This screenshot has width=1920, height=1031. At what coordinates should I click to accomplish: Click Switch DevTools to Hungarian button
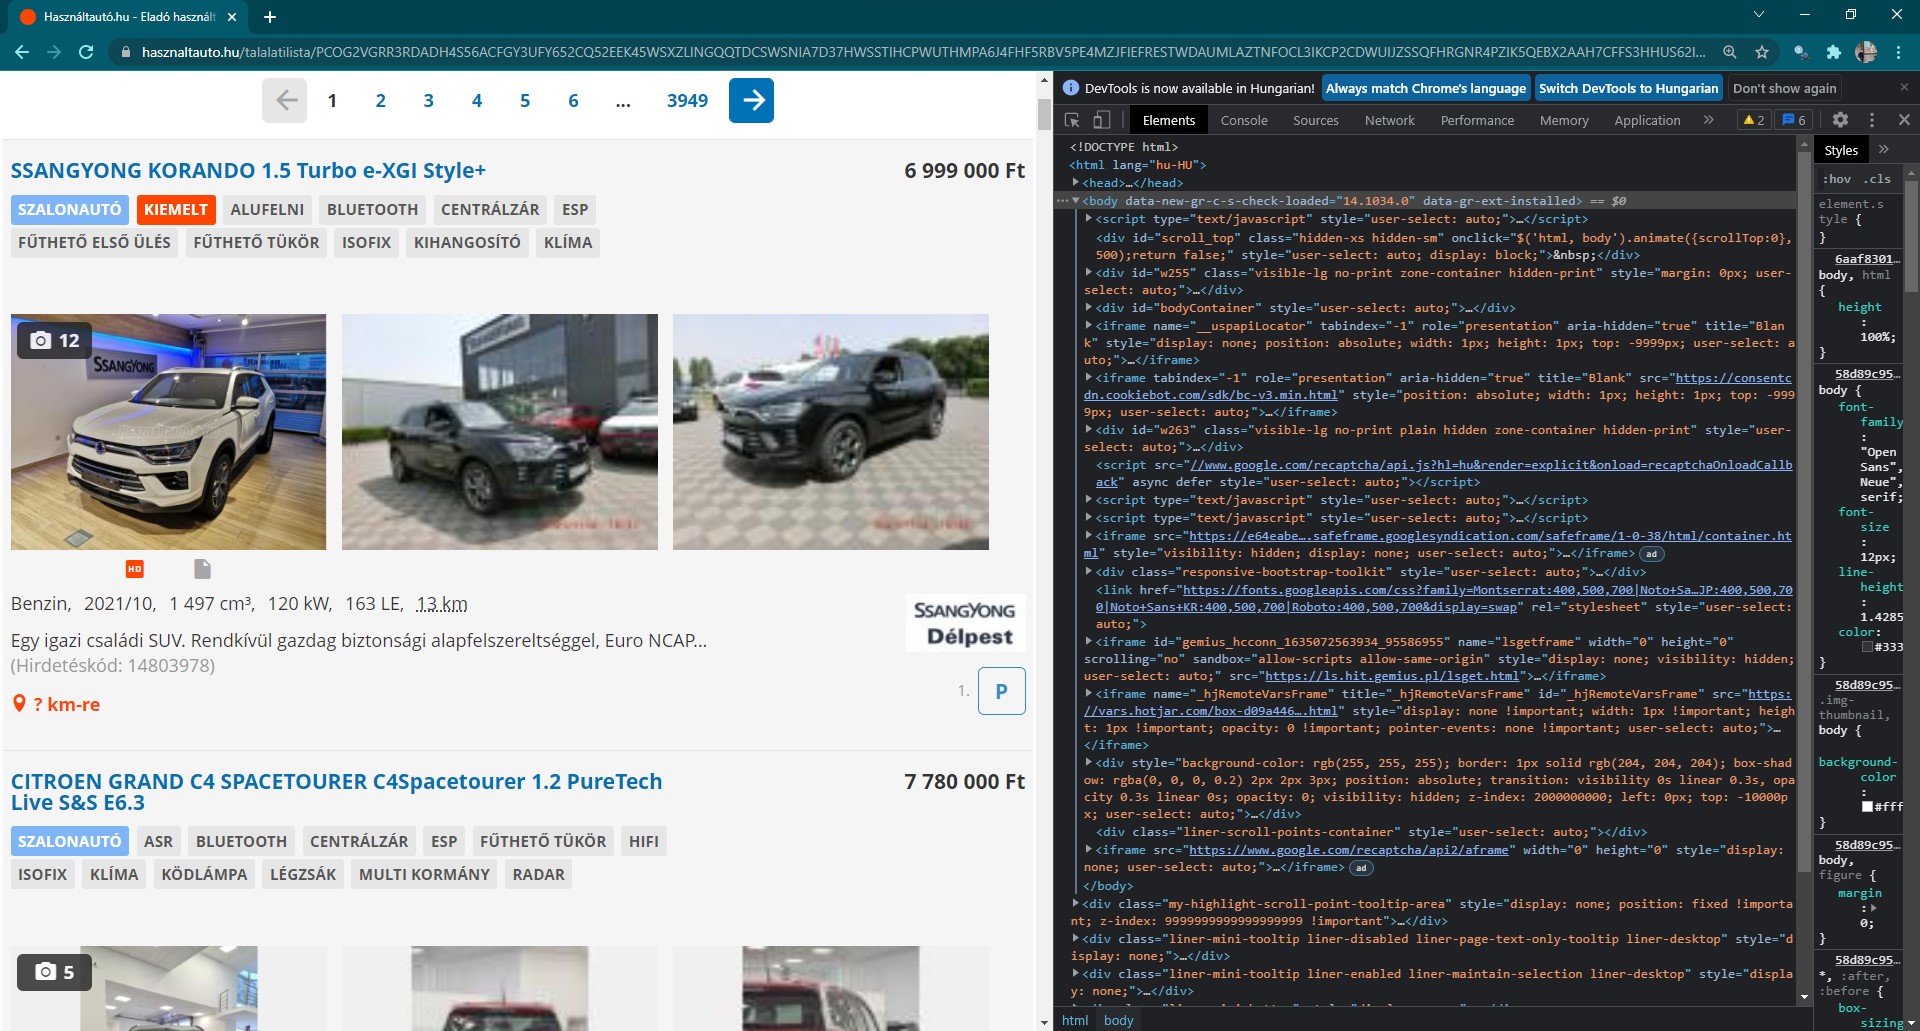click(1628, 88)
